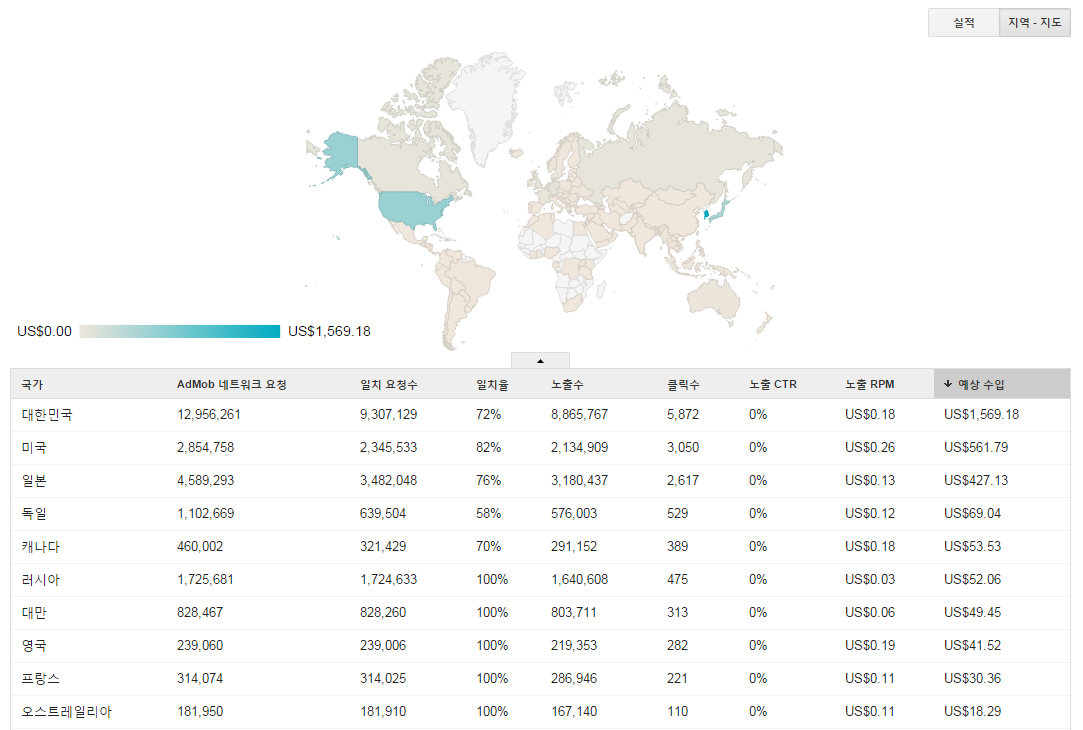This screenshot has width=1083, height=730.
Task: Click the sort arrow icon beside 예상 수입
Action: click(x=948, y=384)
